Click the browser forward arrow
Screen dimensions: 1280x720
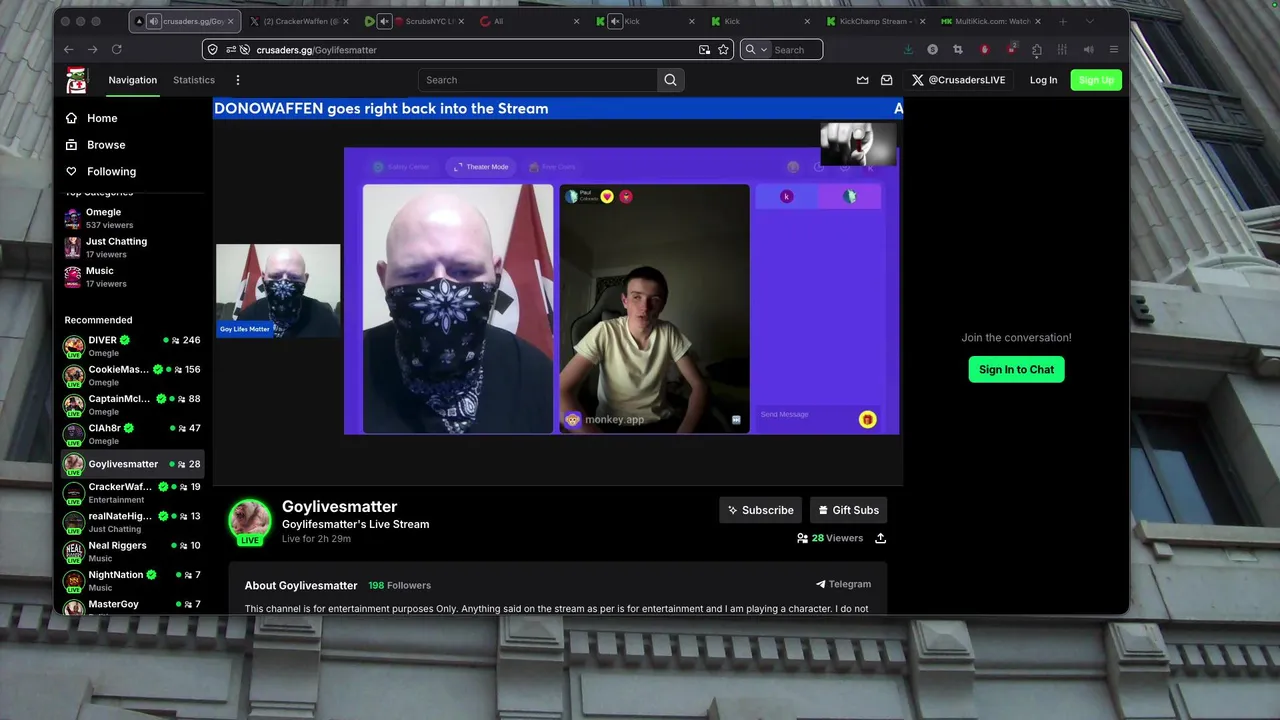92,49
